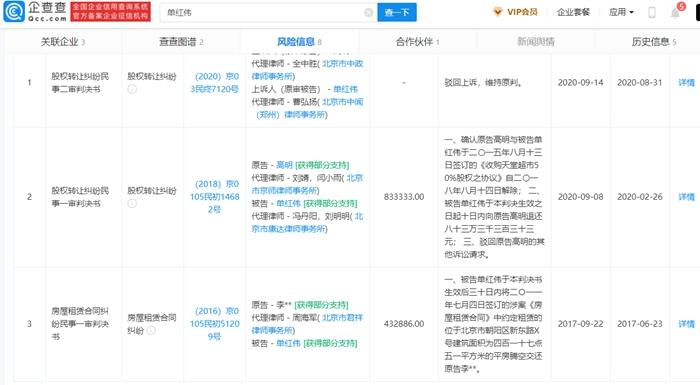The height and width of the screenshot is (385, 700).
Task: Open case number (2016)京0105民初51209号
Action: pyautogui.click(x=215, y=323)
